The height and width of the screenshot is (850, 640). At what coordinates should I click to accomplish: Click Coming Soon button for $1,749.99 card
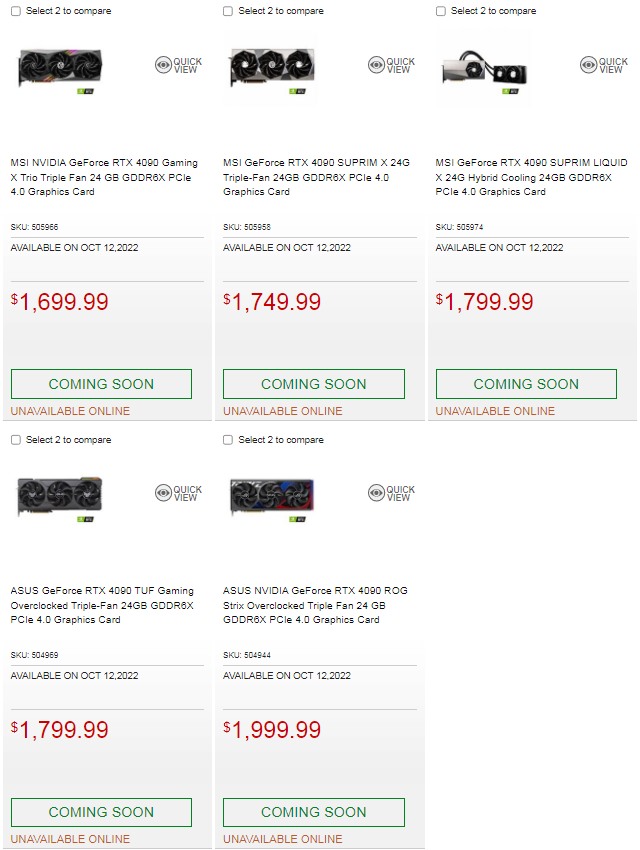313,384
